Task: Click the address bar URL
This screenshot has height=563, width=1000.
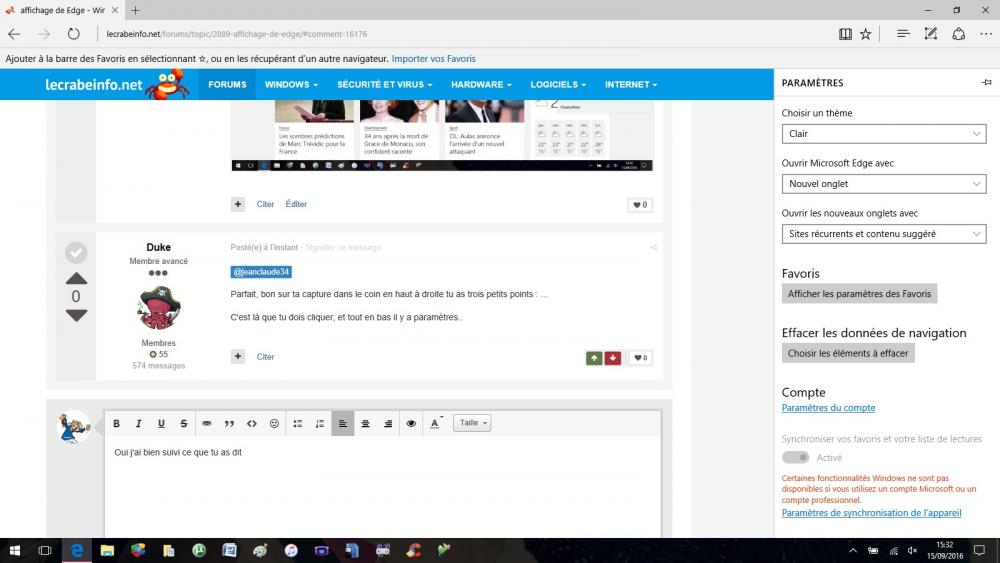Action: coord(237,34)
